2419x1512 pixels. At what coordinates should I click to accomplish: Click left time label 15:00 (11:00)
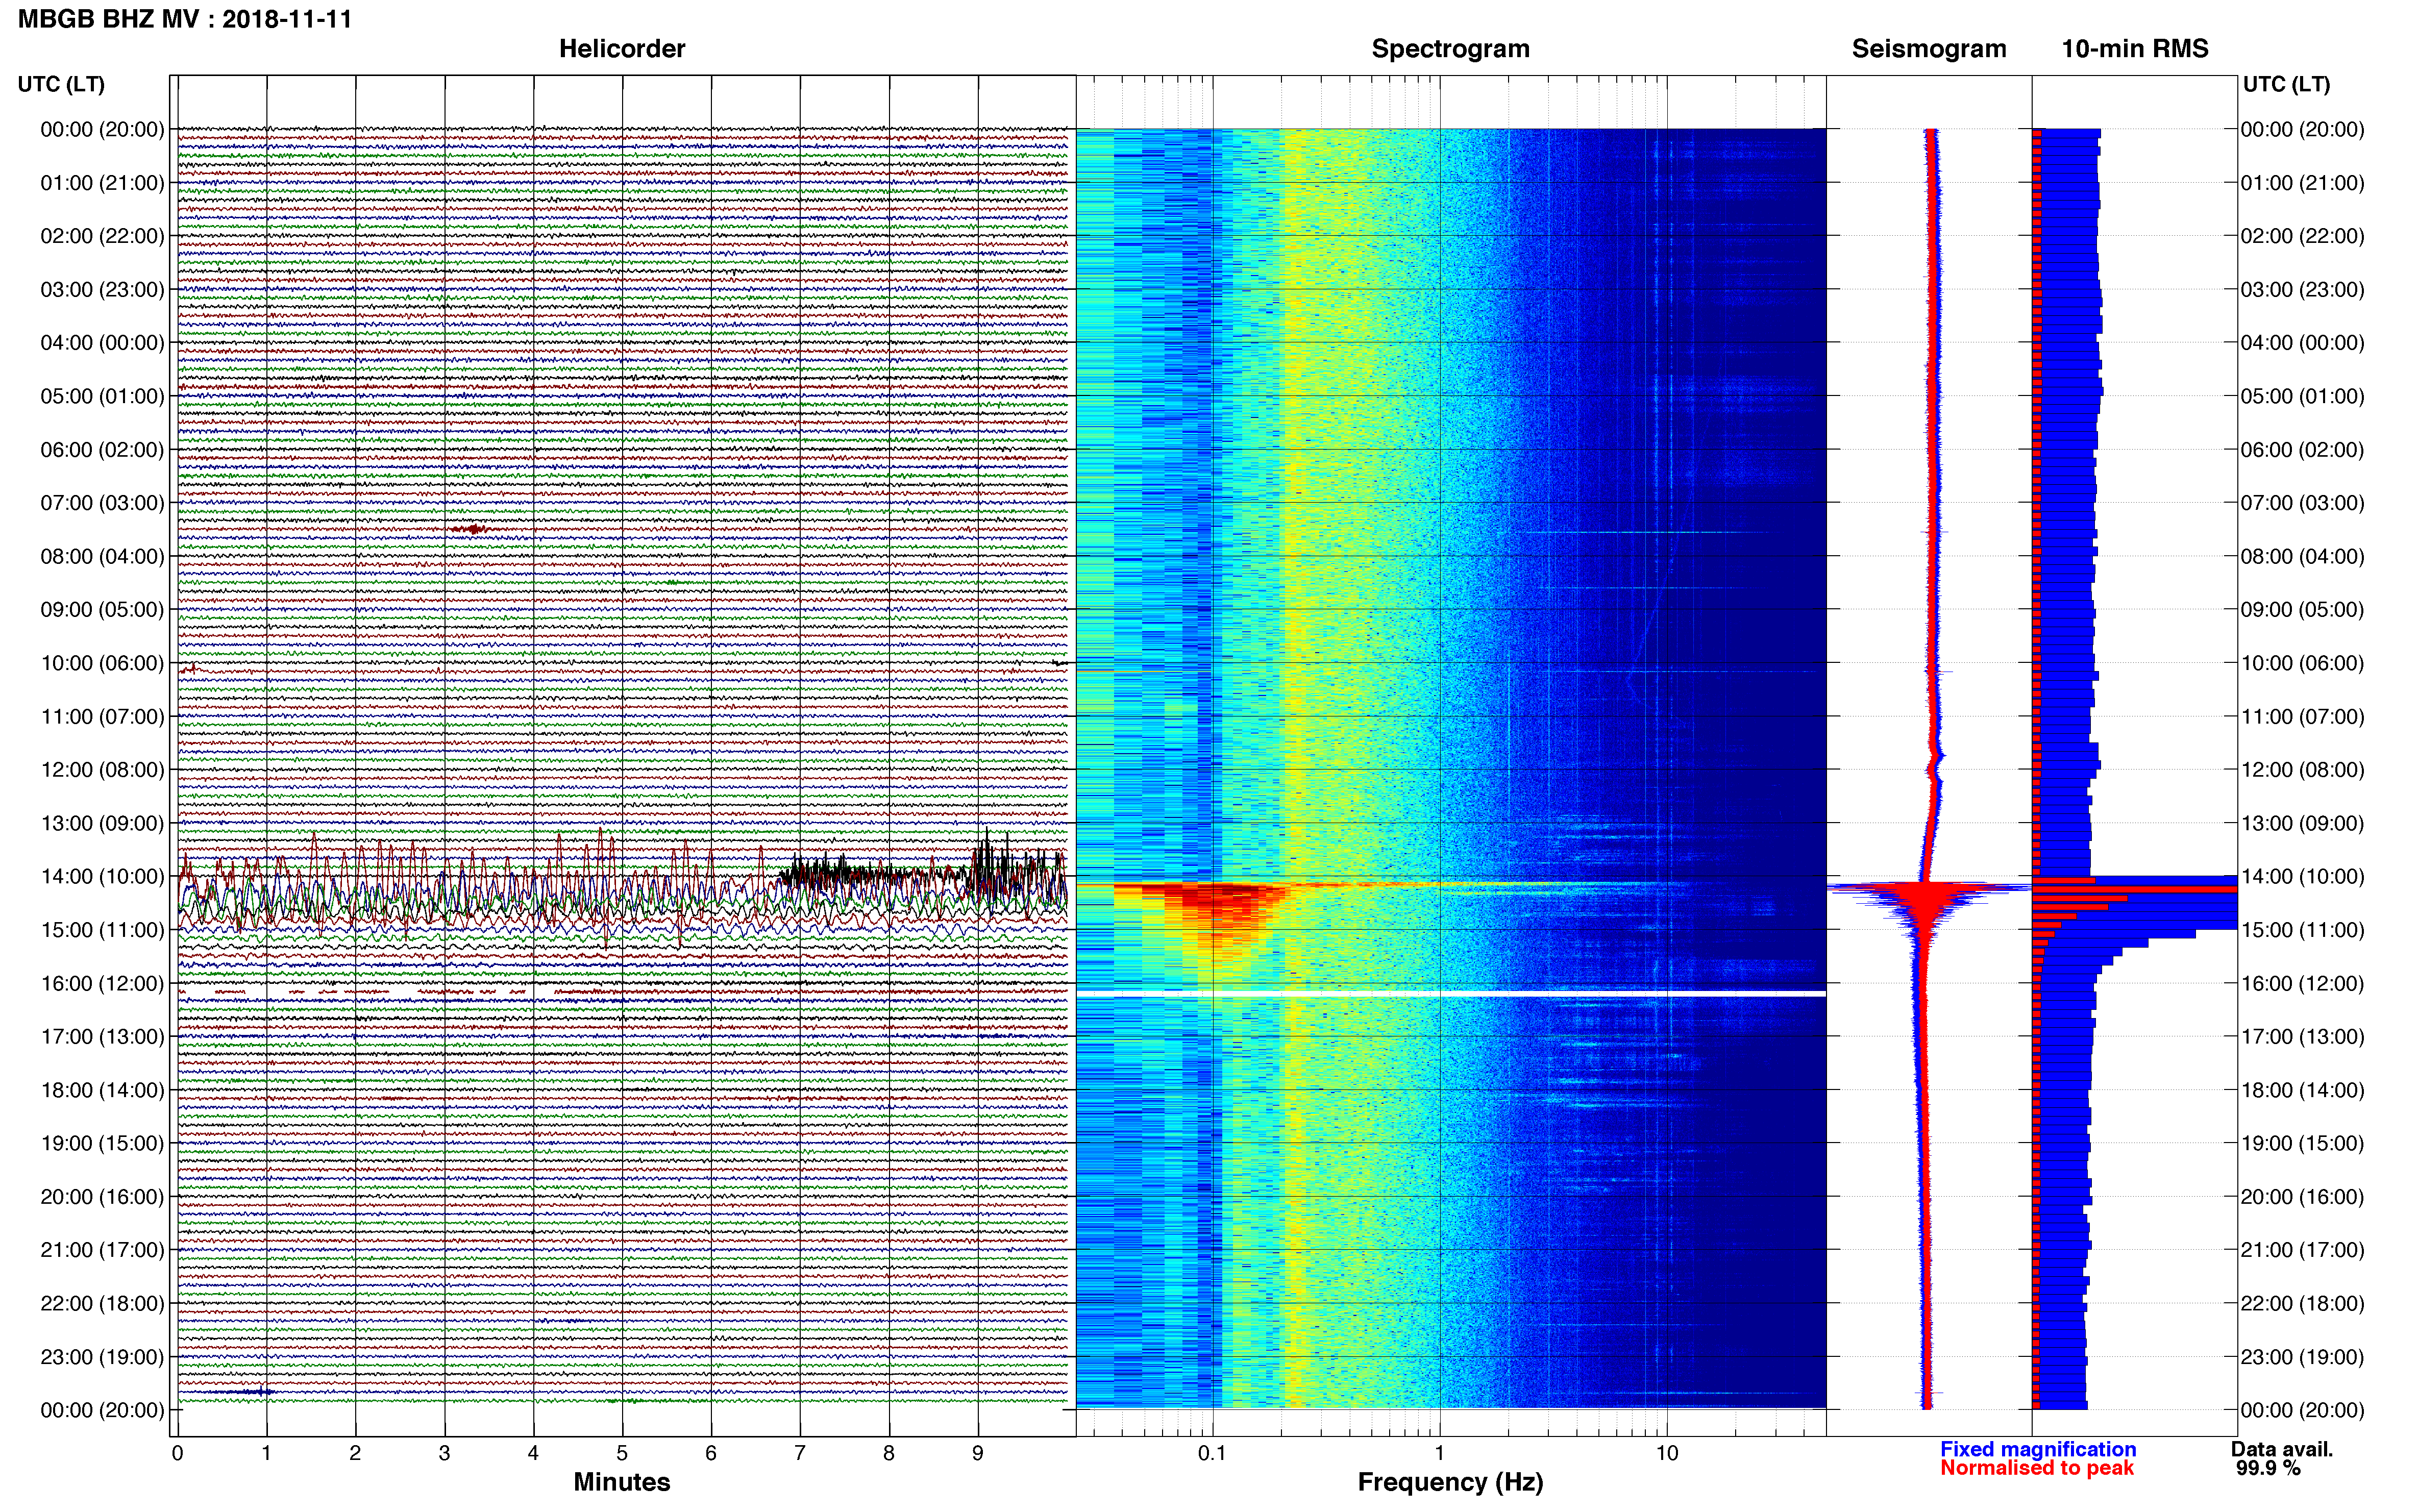[102, 930]
